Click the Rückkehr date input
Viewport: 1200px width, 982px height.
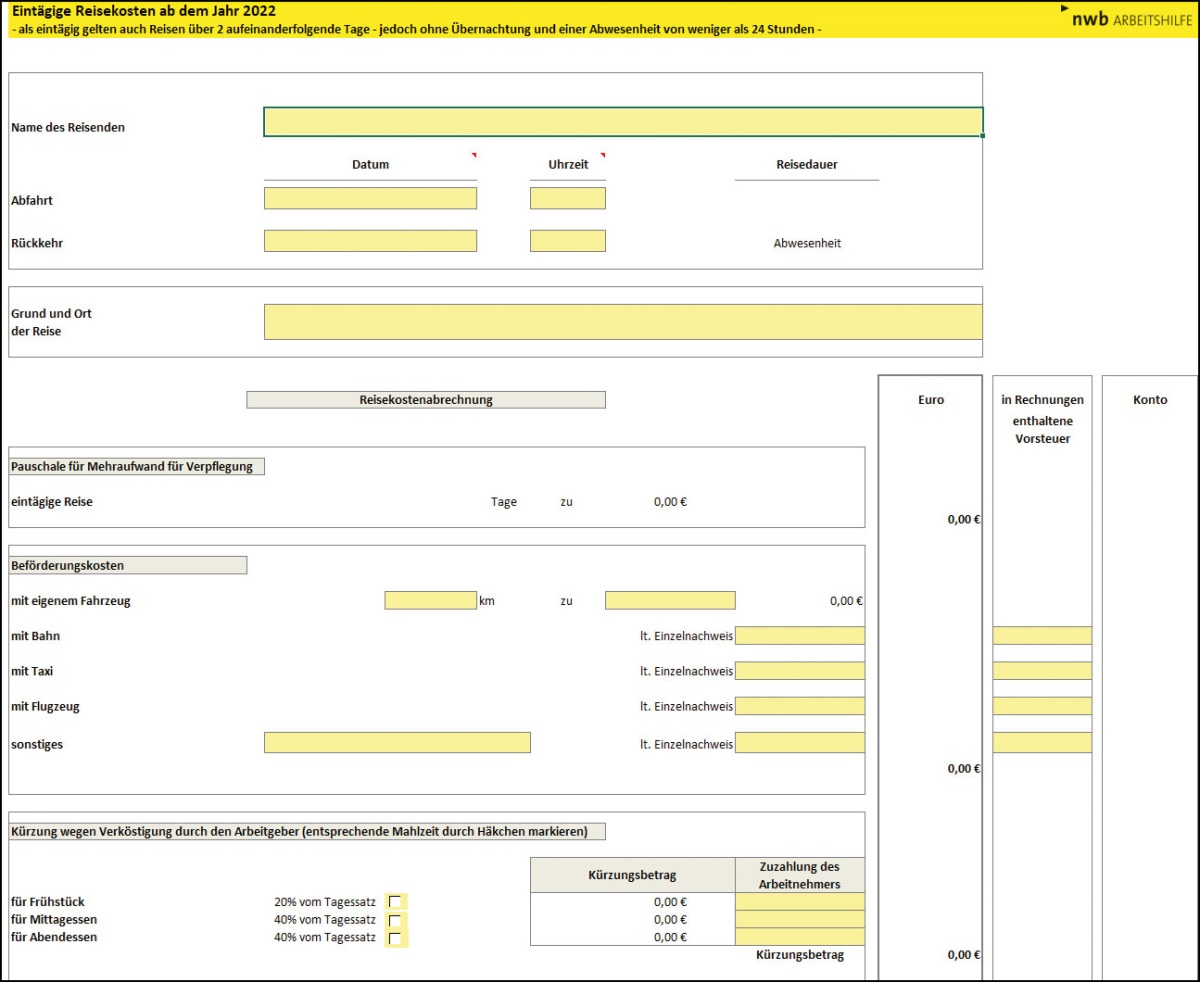(x=370, y=241)
